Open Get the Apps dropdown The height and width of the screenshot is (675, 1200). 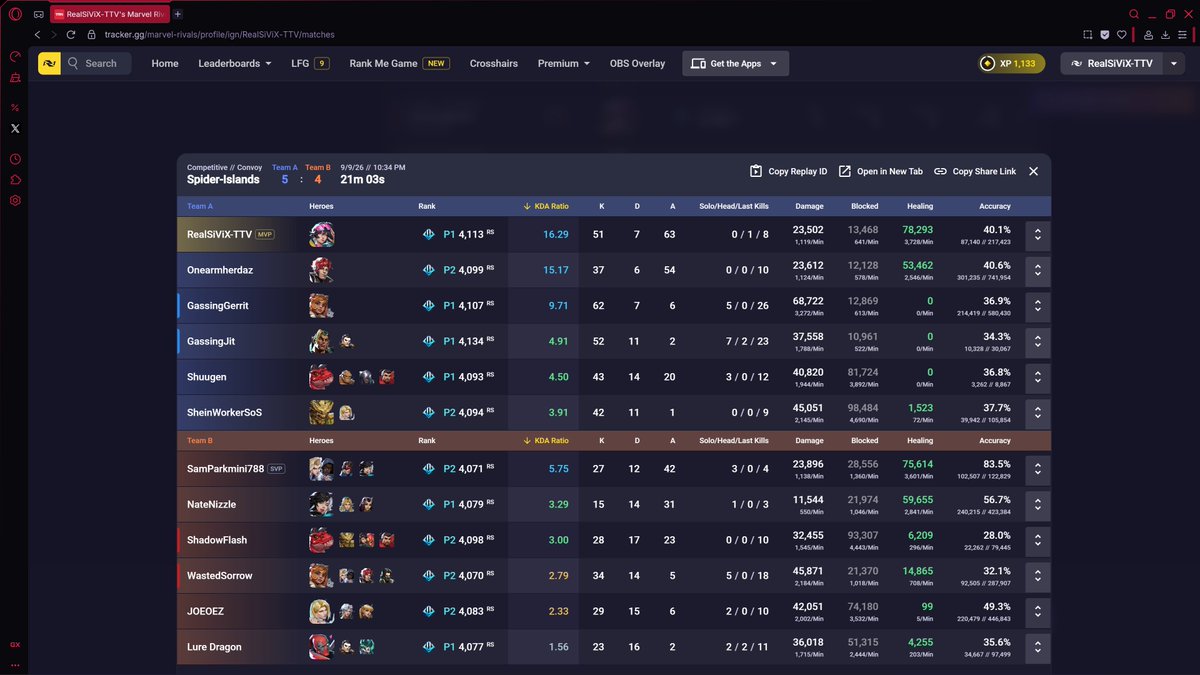pyautogui.click(x=736, y=63)
